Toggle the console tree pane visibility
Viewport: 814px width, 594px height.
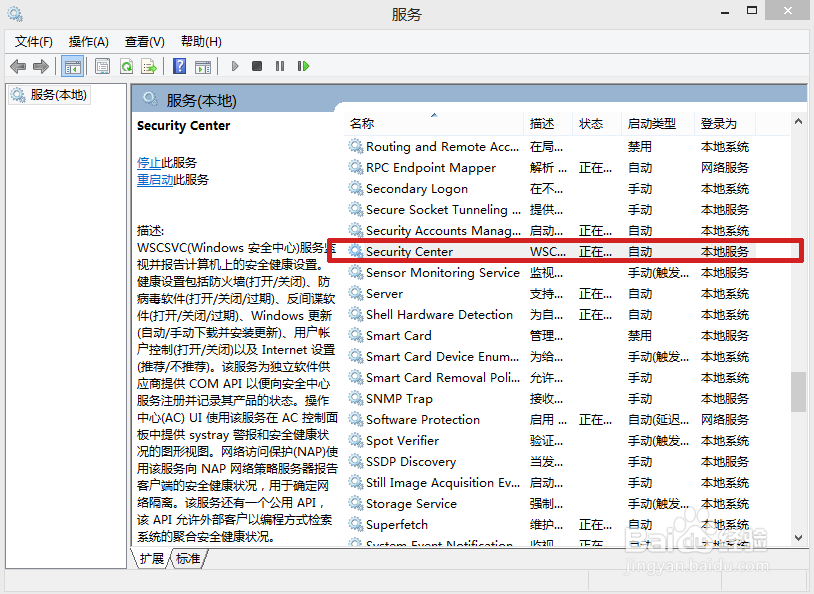point(73,66)
